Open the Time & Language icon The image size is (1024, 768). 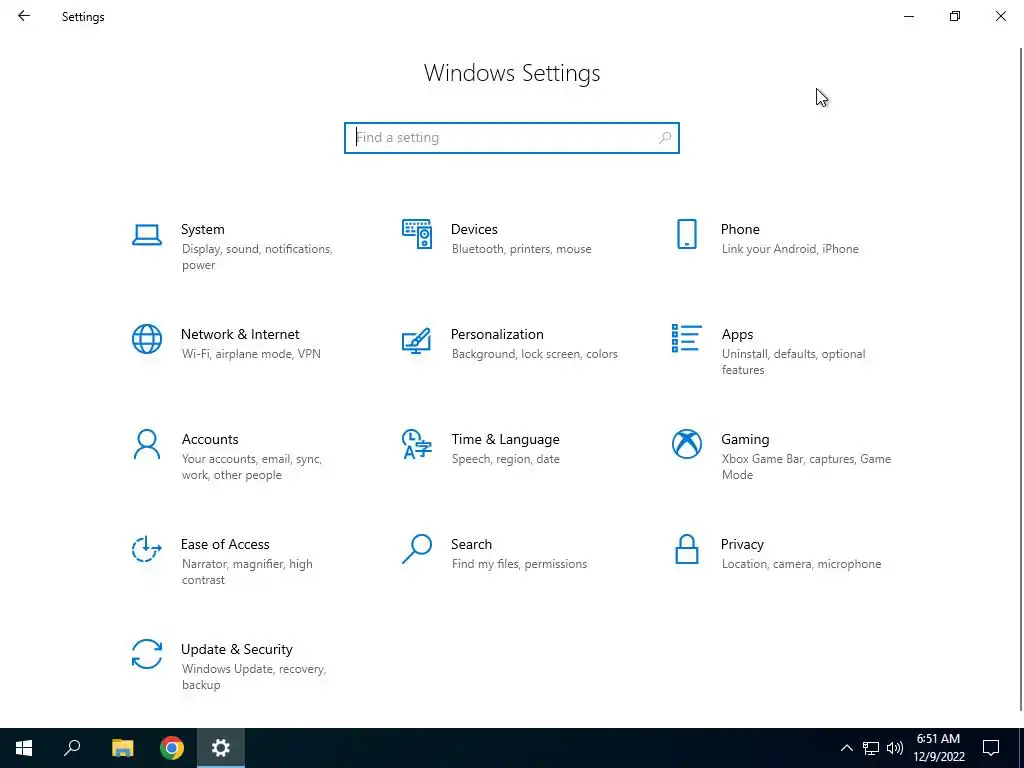click(417, 444)
